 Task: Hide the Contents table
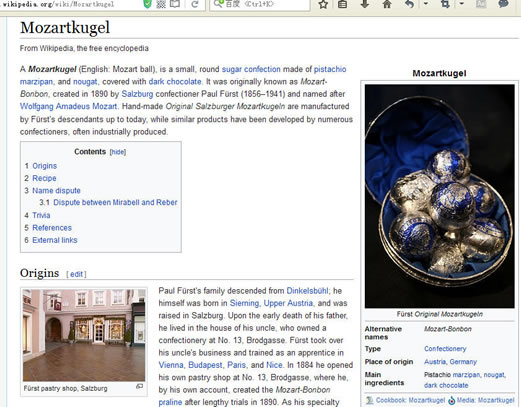(118, 152)
